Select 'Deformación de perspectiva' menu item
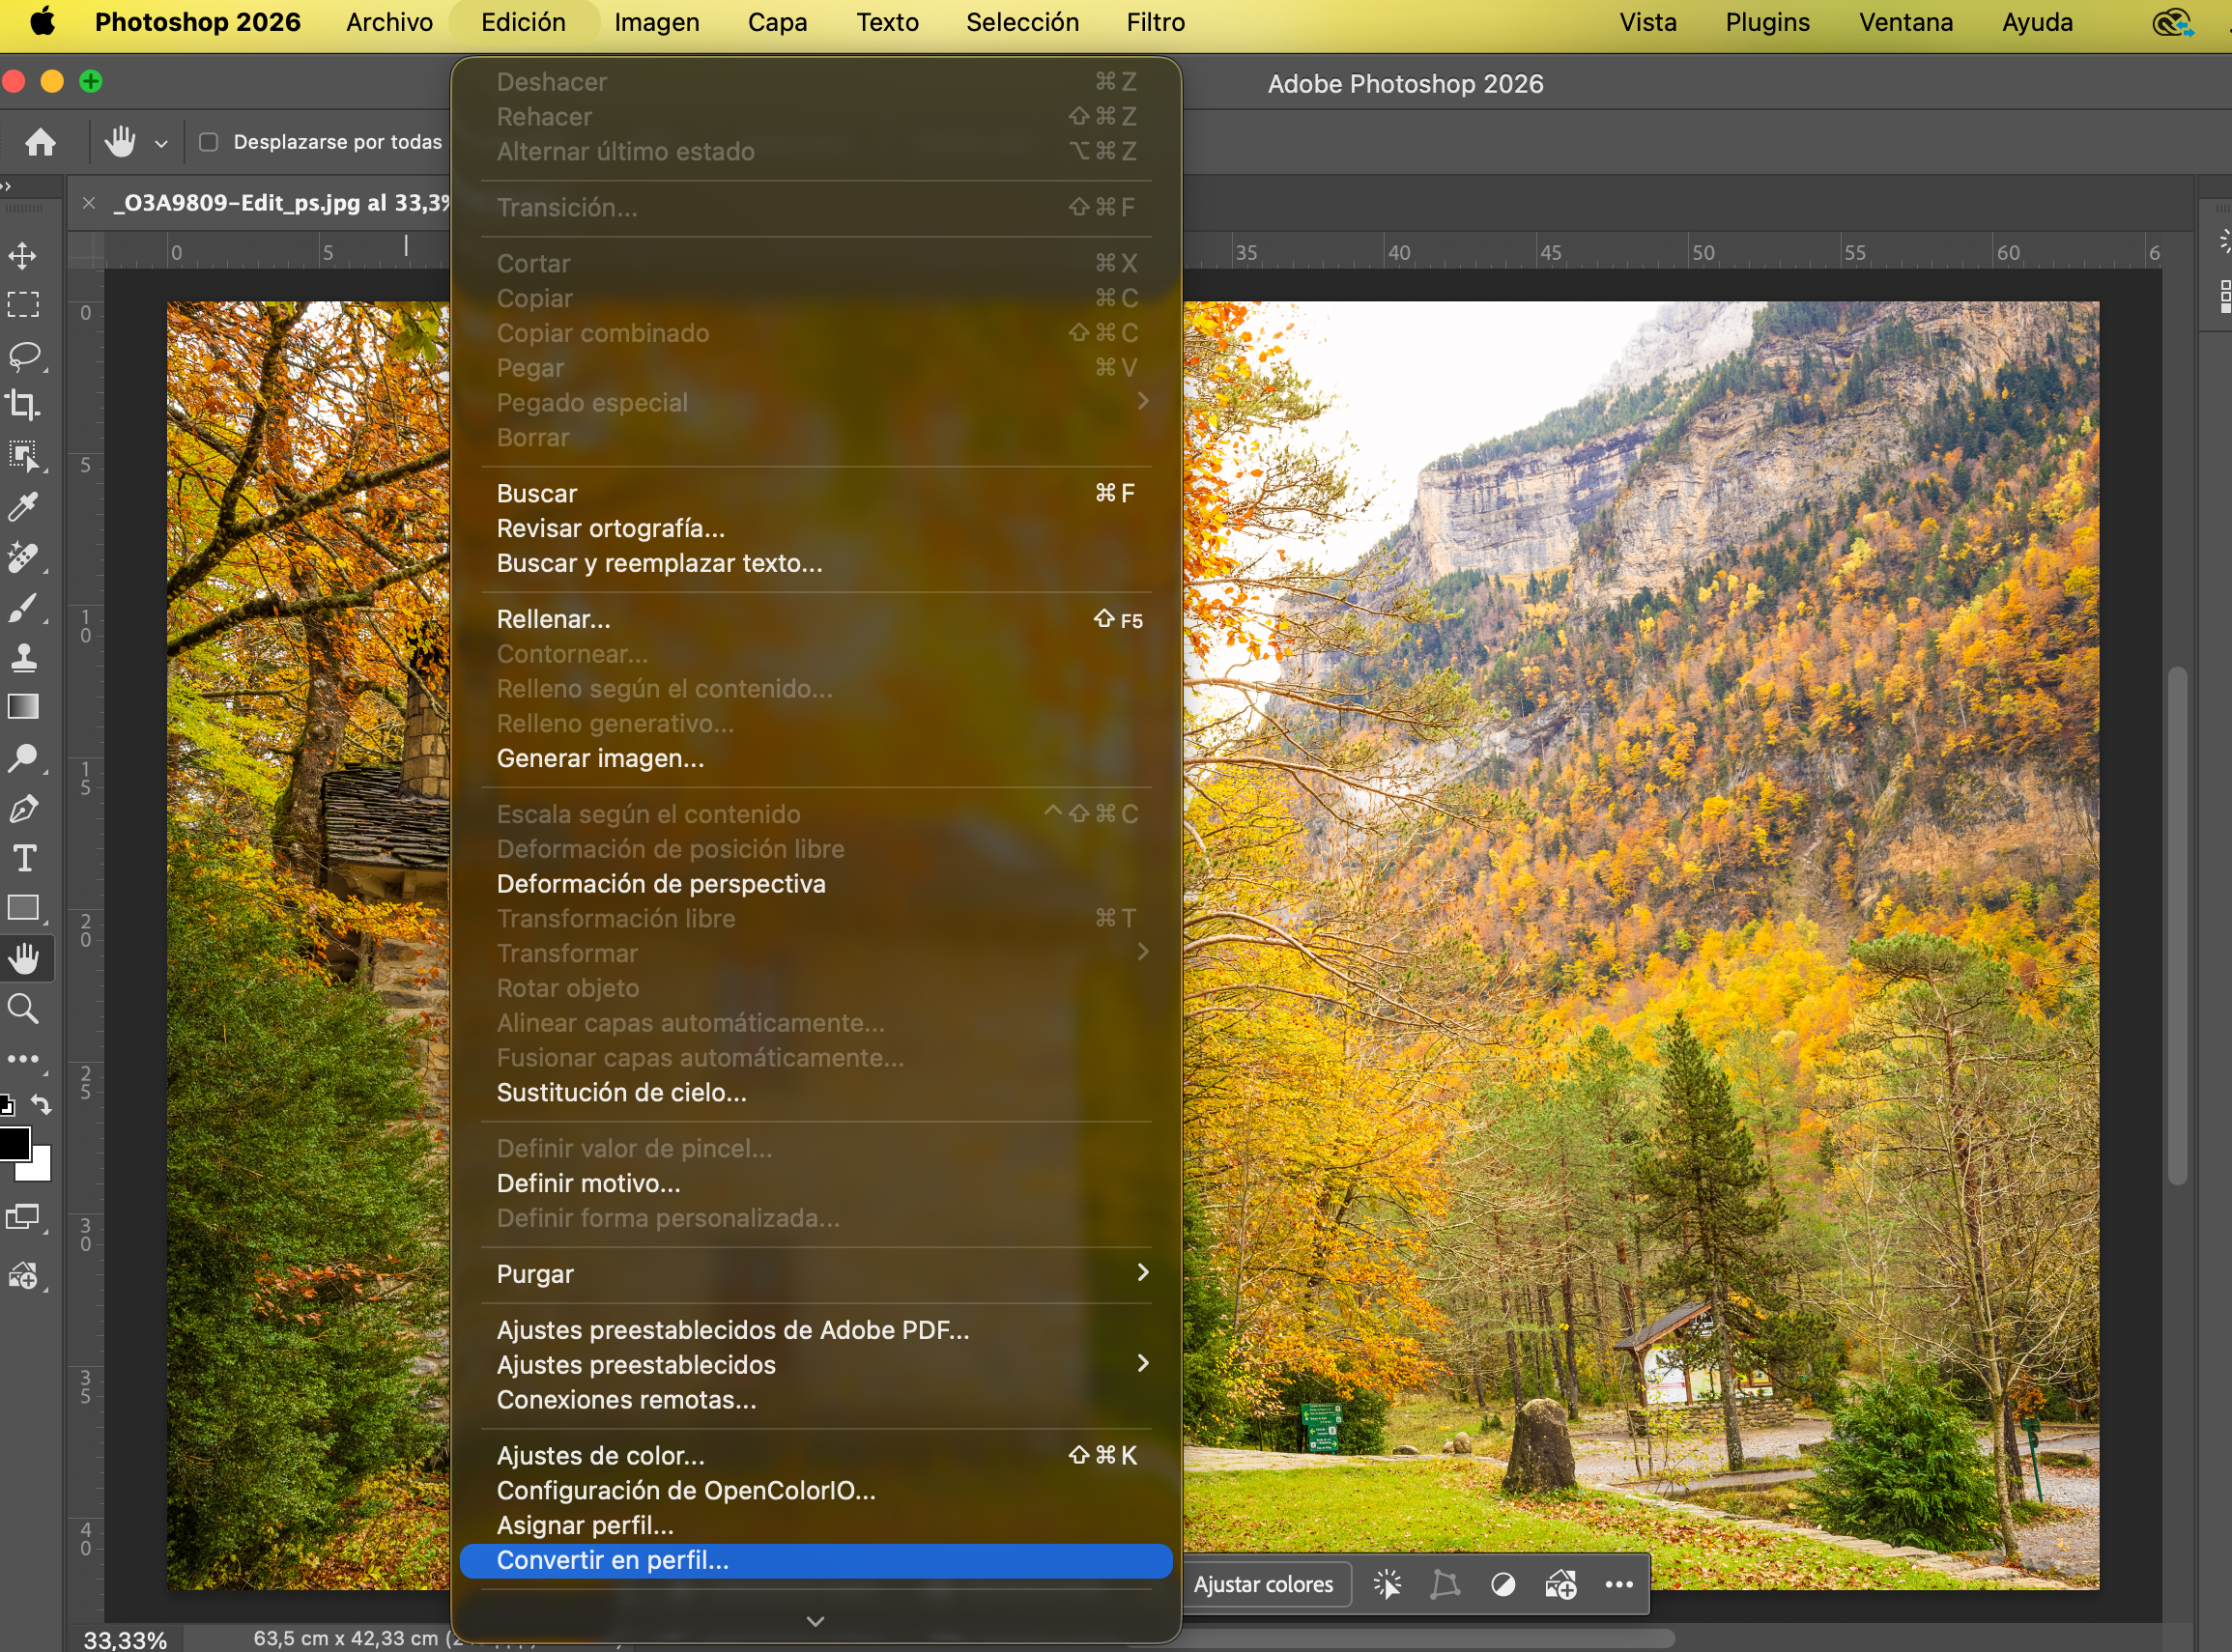2232x1652 pixels. click(816, 884)
